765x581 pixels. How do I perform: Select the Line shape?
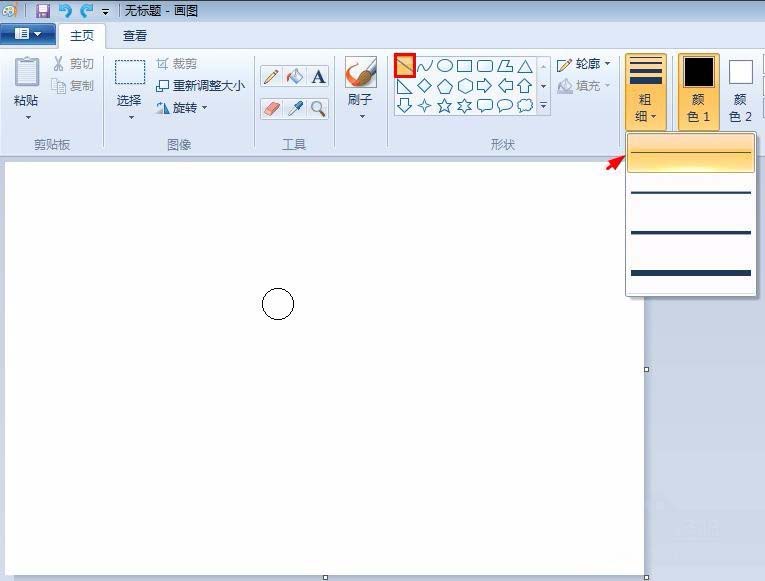(x=405, y=65)
